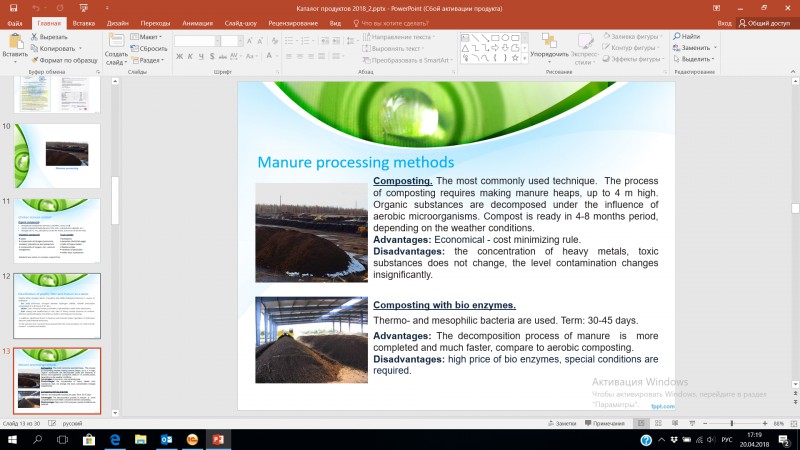Select the rectangle shape in shapes gallery
This screenshot has width=800, height=450.
tap(495, 38)
